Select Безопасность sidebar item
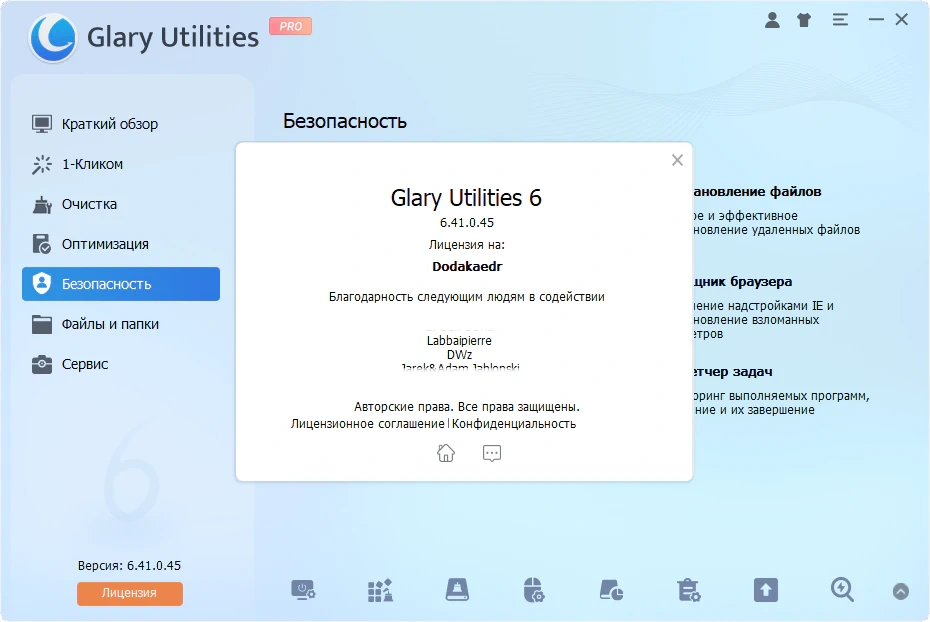Viewport: 930px width, 622px height. pos(121,284)
